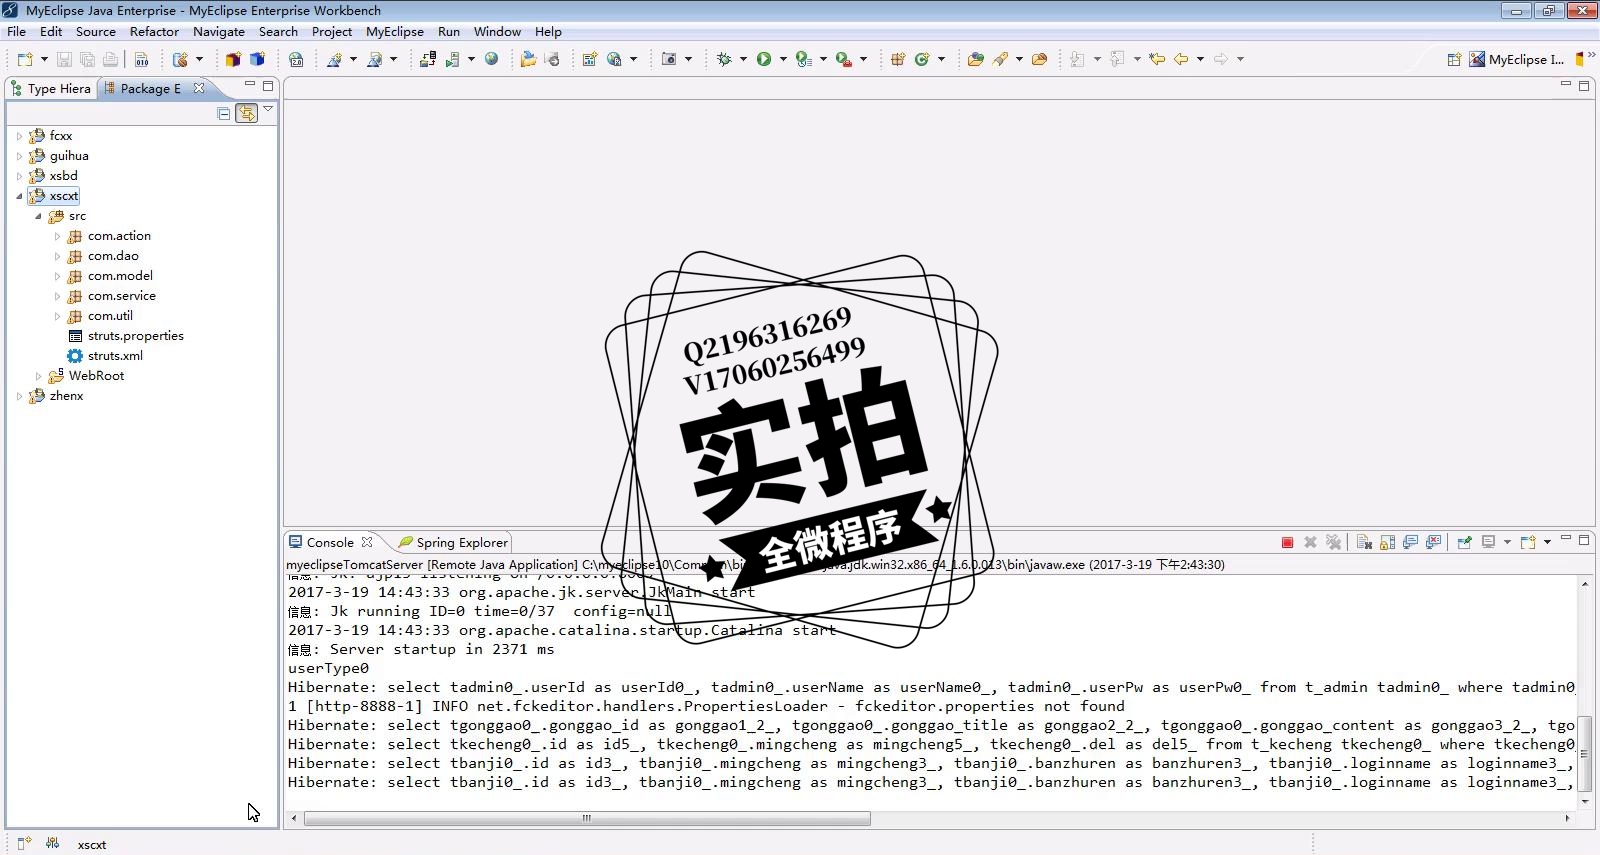The height and width of the screenshot is (855, 1600).
Task: Expand the WebRoot folder
Action: click(38, 376)
